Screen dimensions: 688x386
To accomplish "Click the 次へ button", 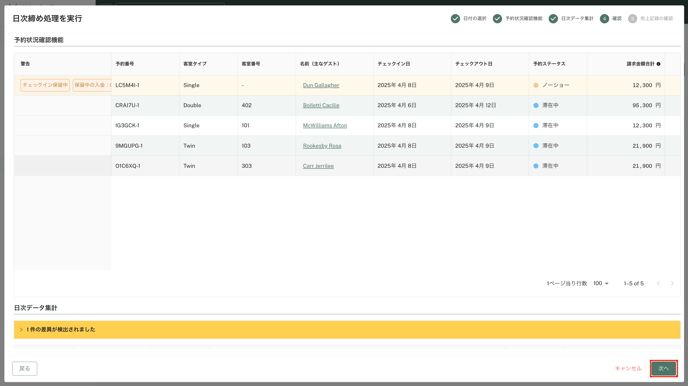I will 663,368.
